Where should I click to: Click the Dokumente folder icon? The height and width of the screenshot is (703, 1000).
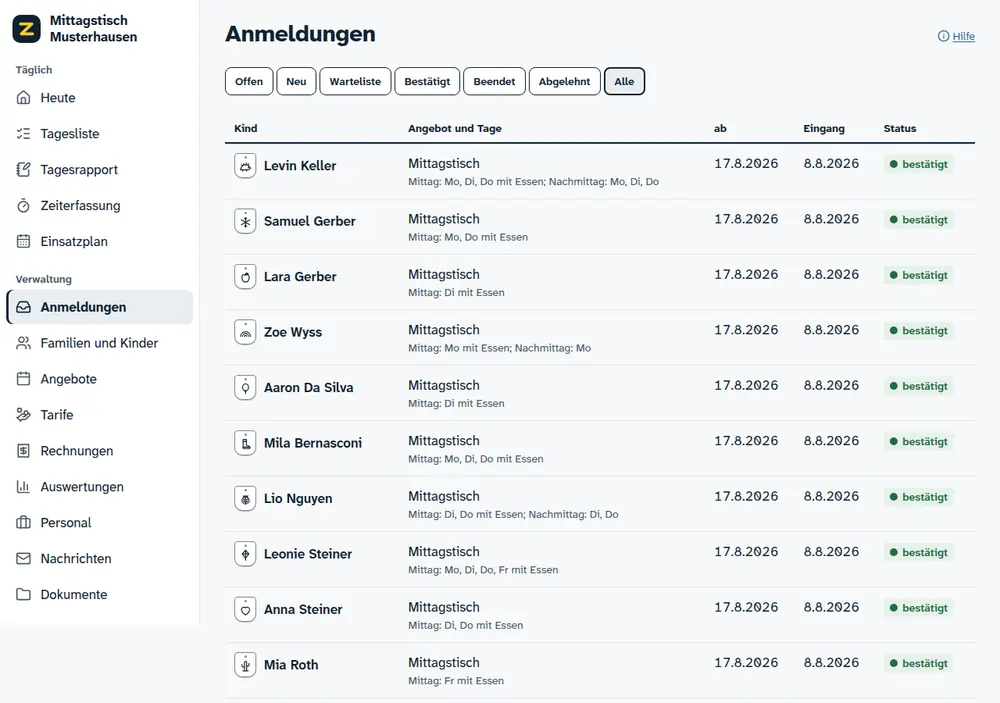click(x=24, y=595)
